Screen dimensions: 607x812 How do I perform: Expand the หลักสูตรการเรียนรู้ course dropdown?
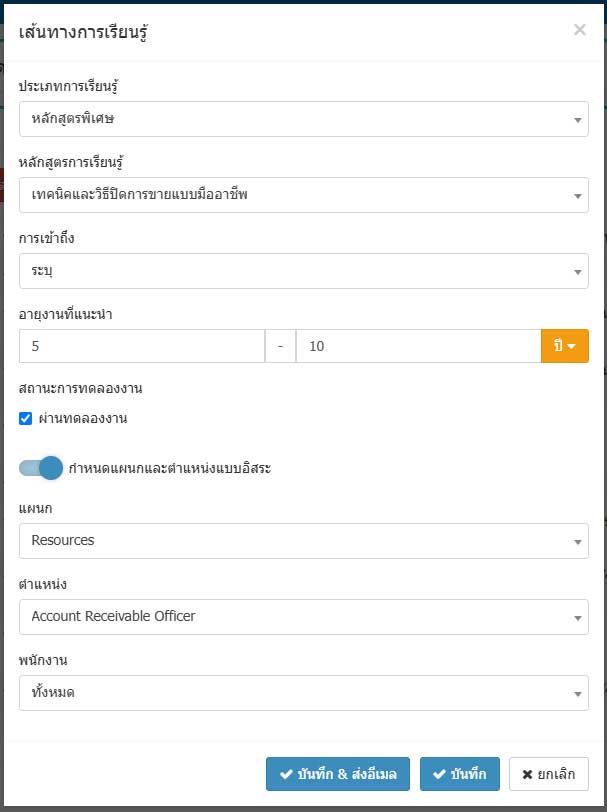click(304, 195)
